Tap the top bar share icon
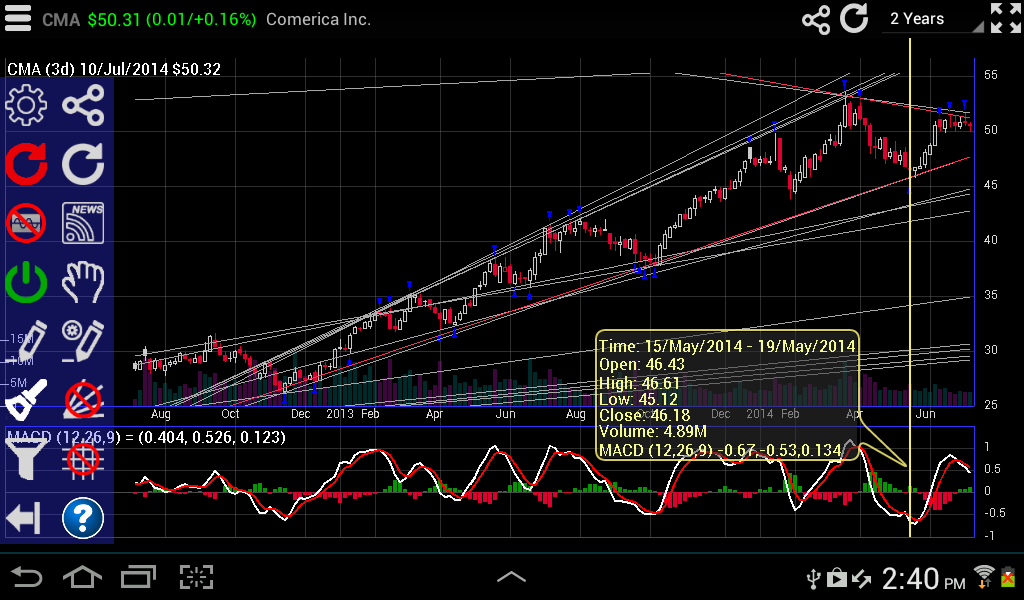 click(x=816, y=20)
